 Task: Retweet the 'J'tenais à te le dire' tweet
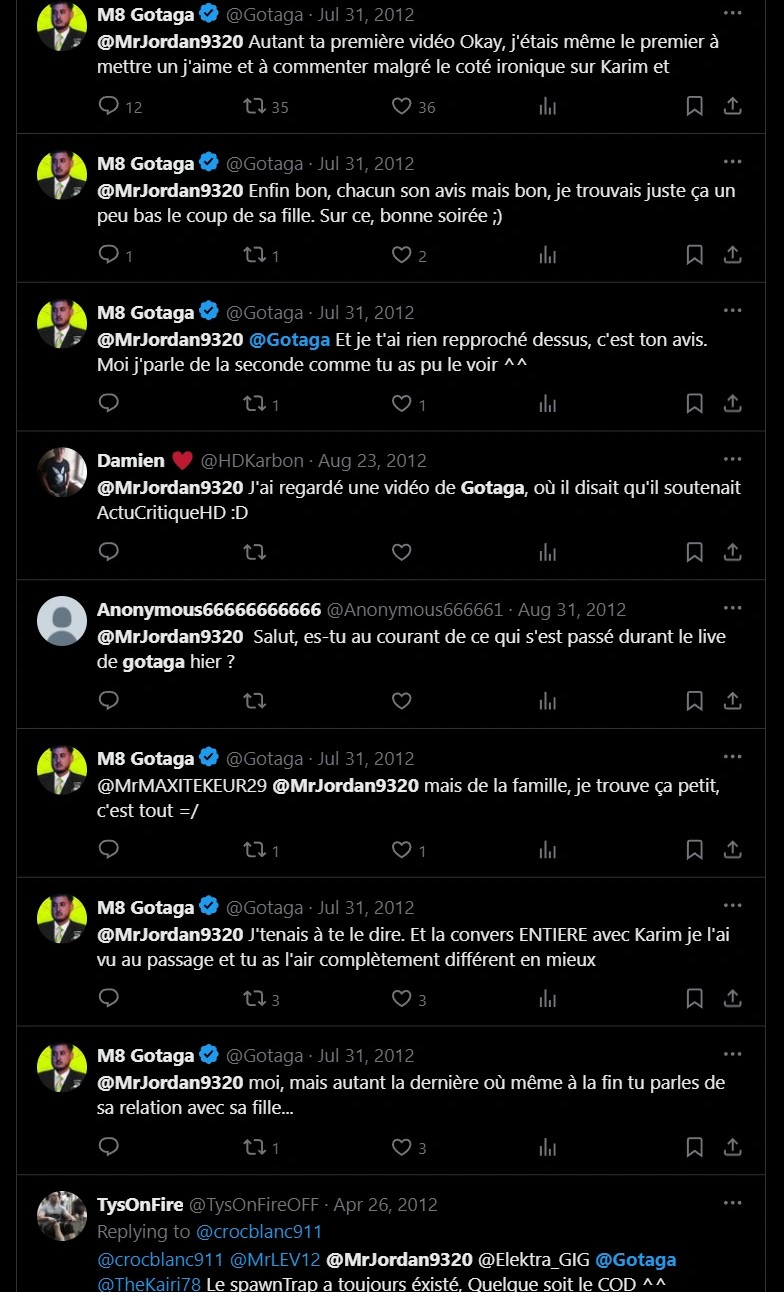tap(253, 998)
